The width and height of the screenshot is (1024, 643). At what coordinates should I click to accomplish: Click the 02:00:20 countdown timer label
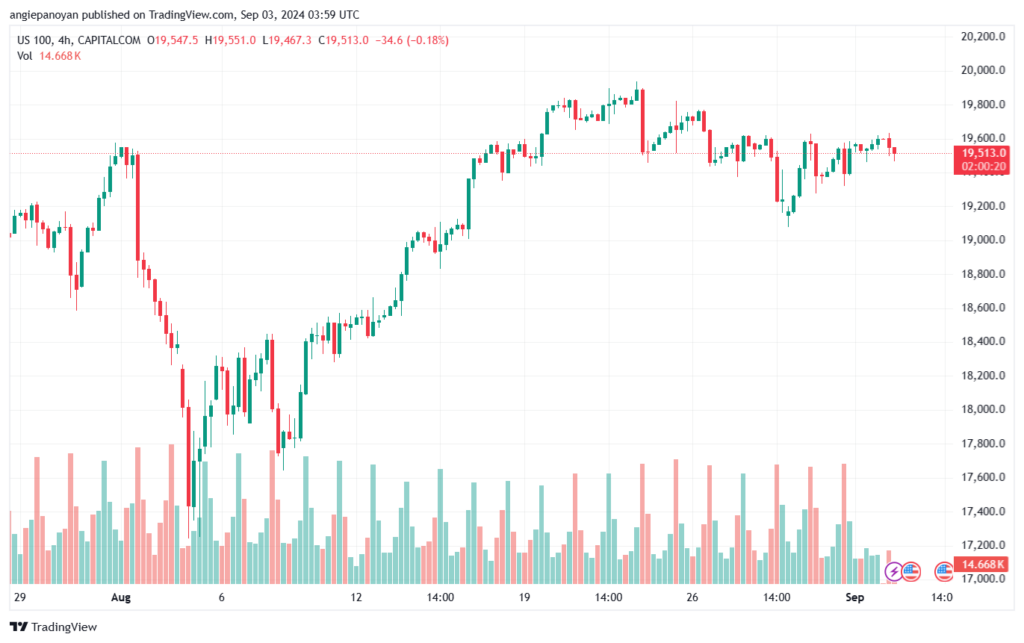tap(983, 166)
